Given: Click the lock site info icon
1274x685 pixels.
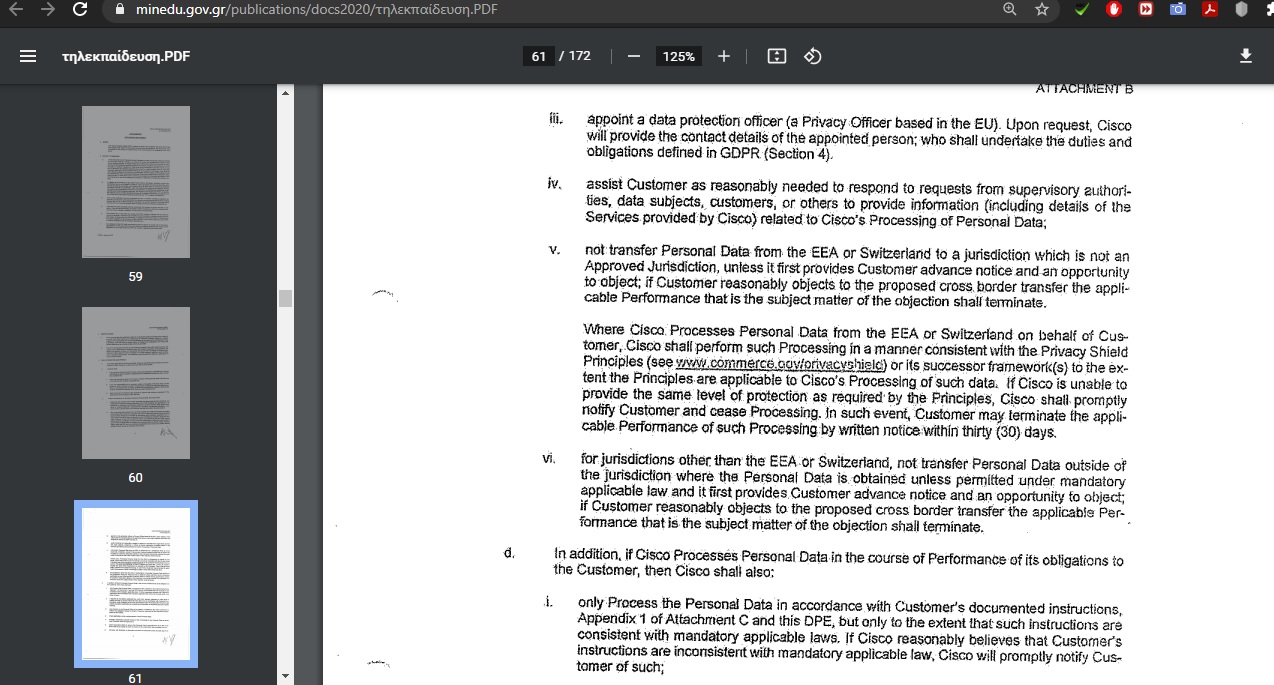Looking at the screenshot, I should tap(119, 10).
